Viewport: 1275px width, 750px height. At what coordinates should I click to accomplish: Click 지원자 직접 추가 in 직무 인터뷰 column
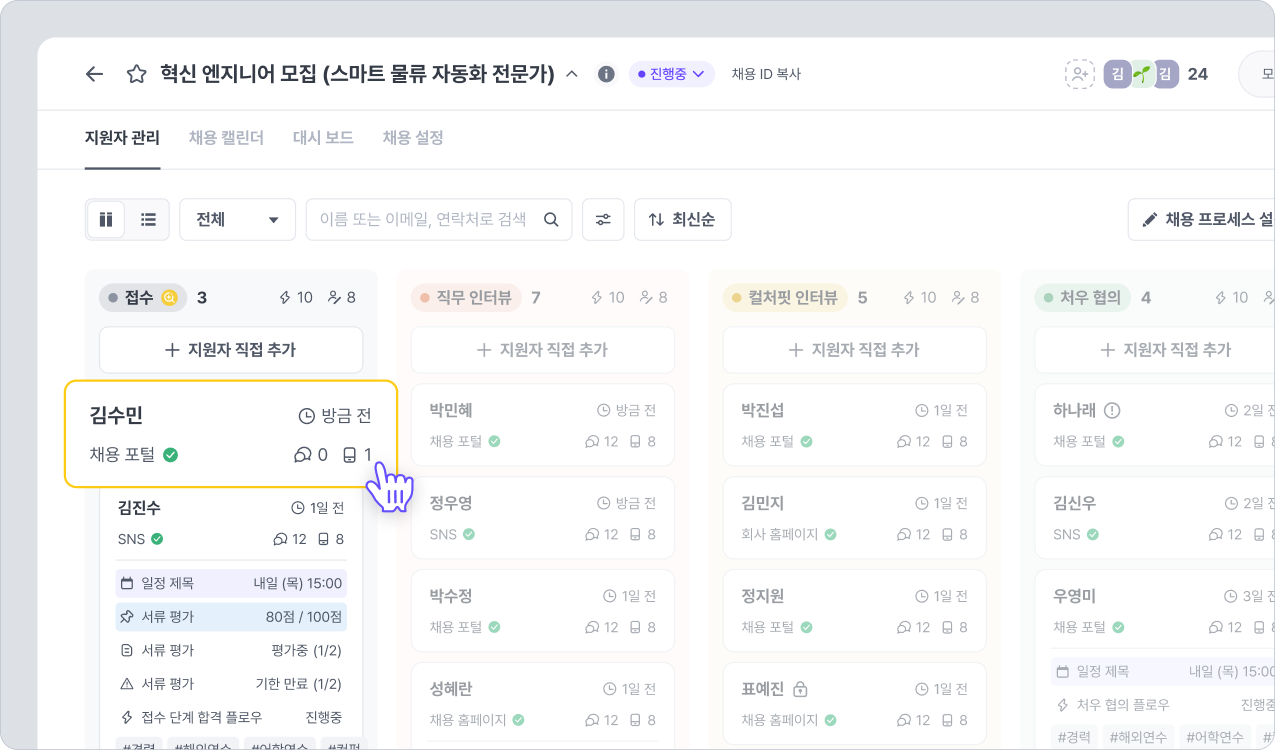(543, 350)
